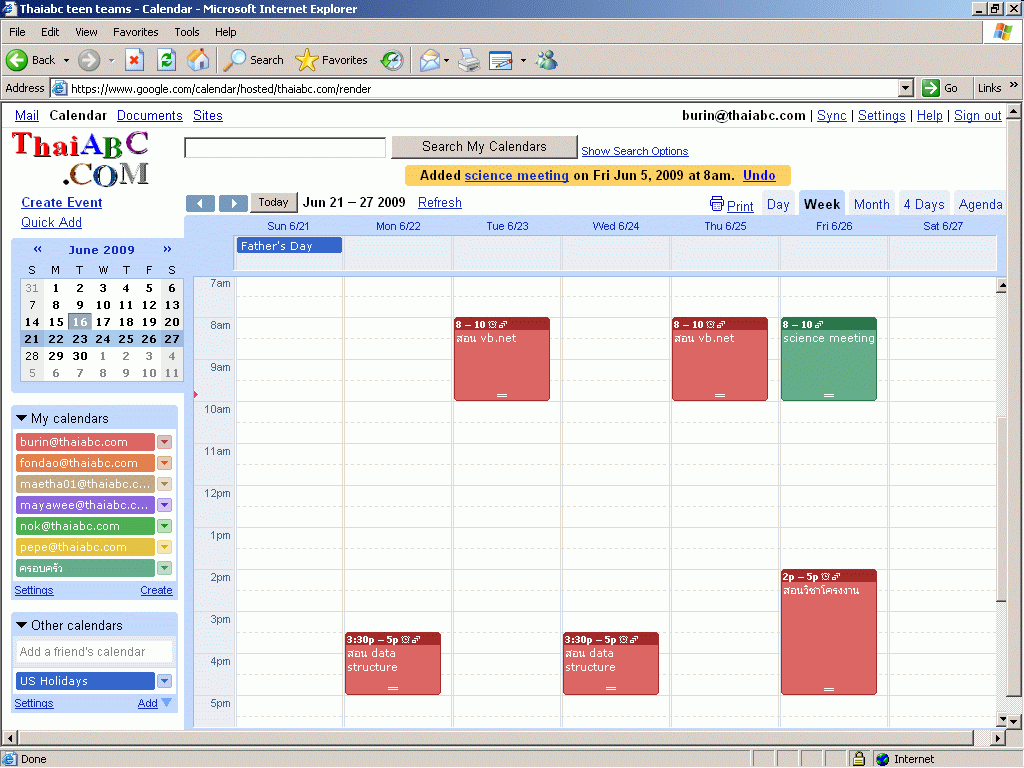Screen dimensions: 1024x768
Task: Toggle US Holidays calendar visibility
Action: (85, 681)
